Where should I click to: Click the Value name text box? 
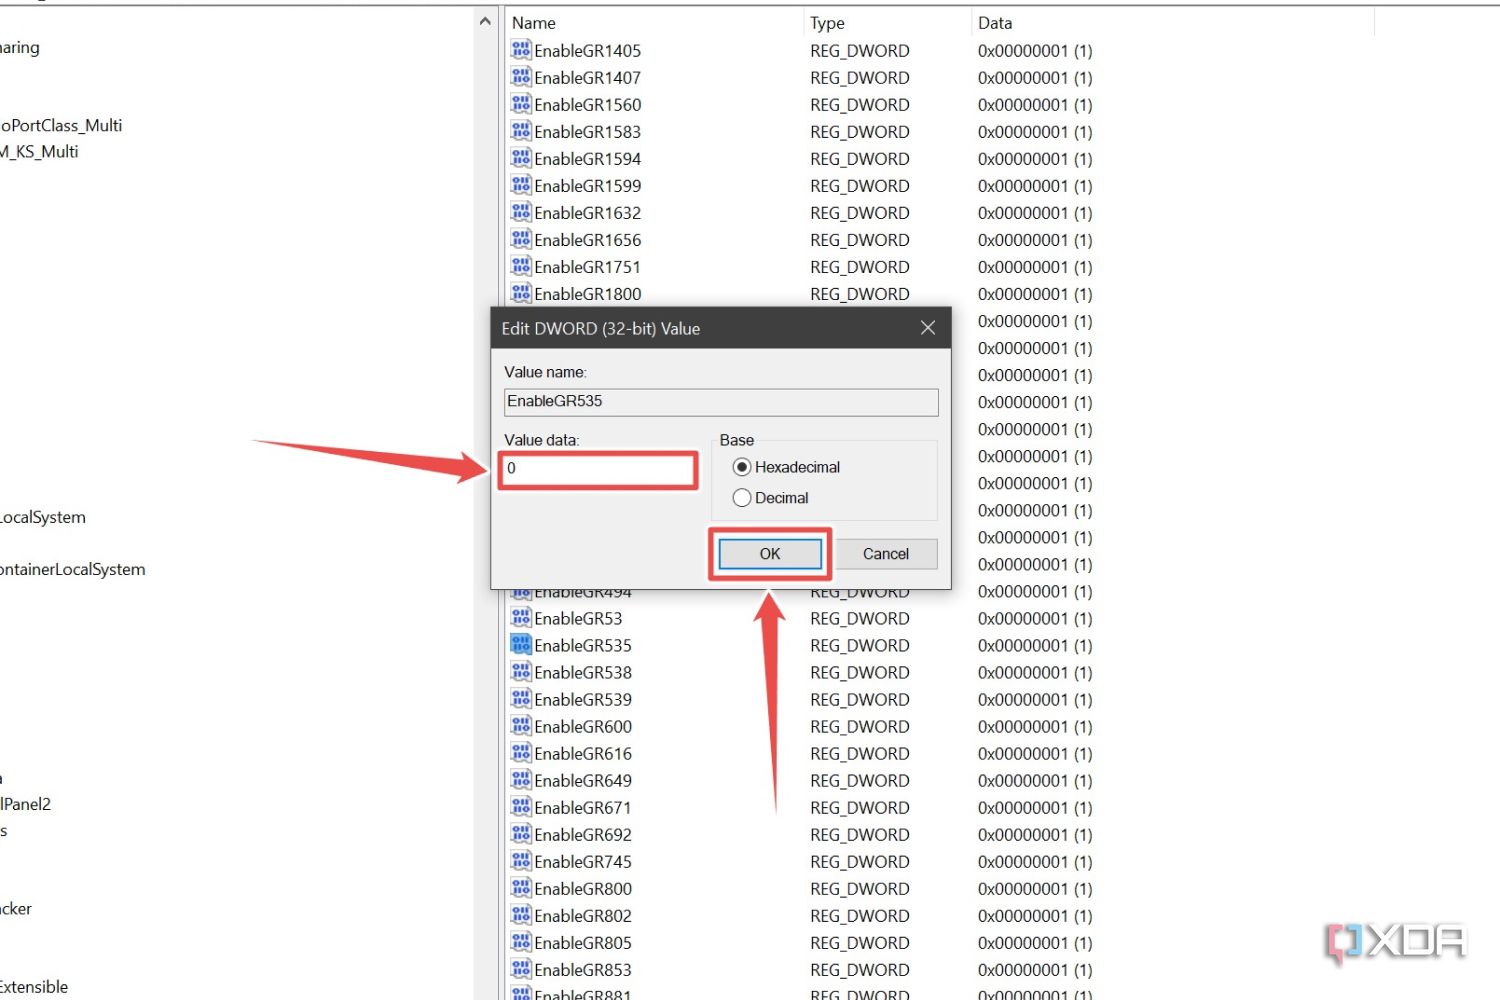pyautogui.click(x=719, y=402)
